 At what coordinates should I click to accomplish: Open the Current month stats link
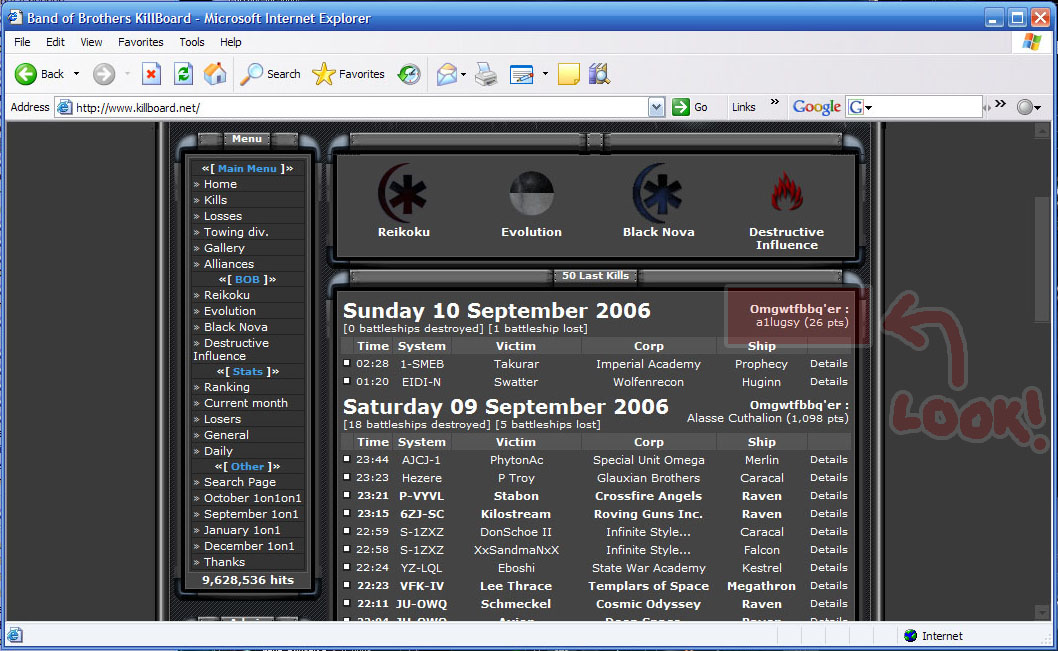click(246, 403)
